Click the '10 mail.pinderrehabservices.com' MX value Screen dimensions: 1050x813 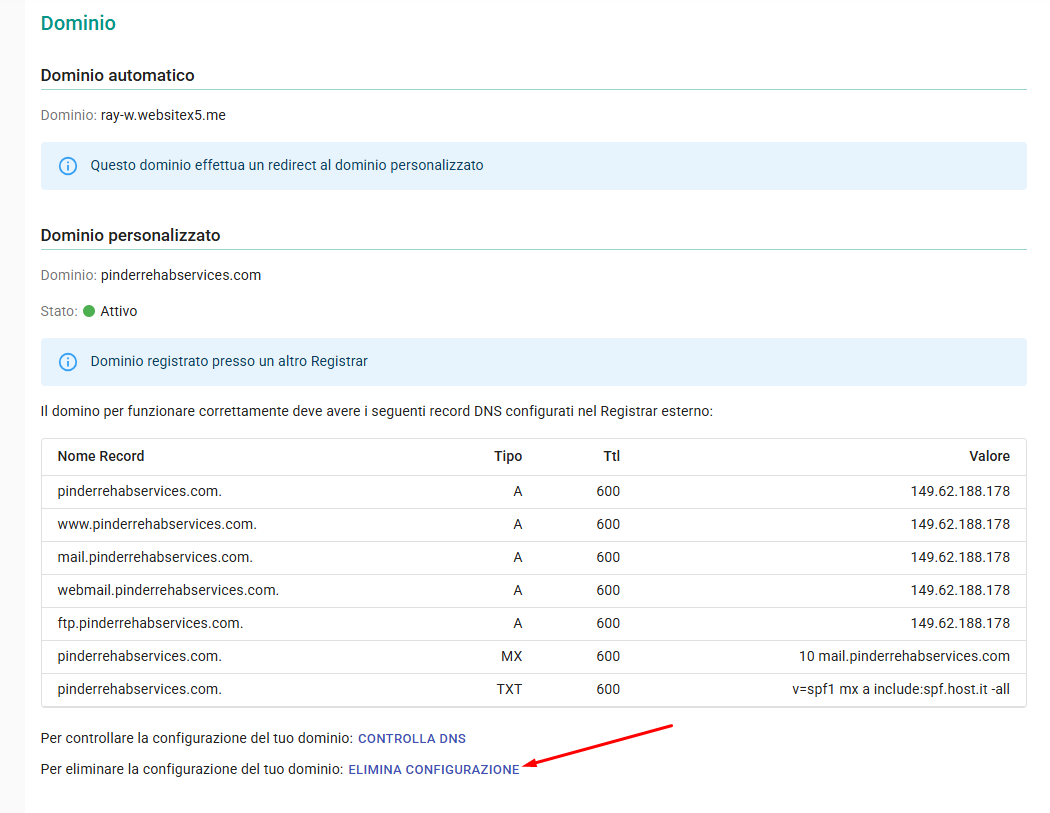[x=904, y=656]
